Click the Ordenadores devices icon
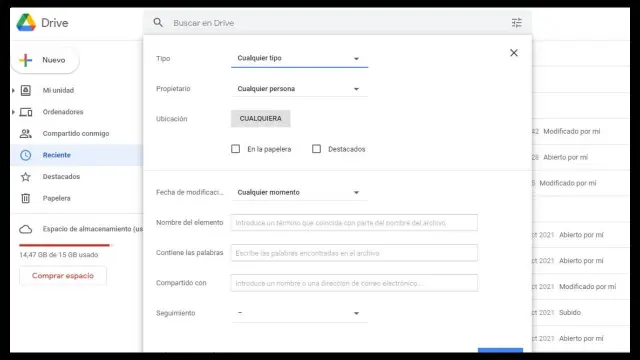The width and height of the screenshot is (640, 360). pyautogui.click(x=26, y=112)
